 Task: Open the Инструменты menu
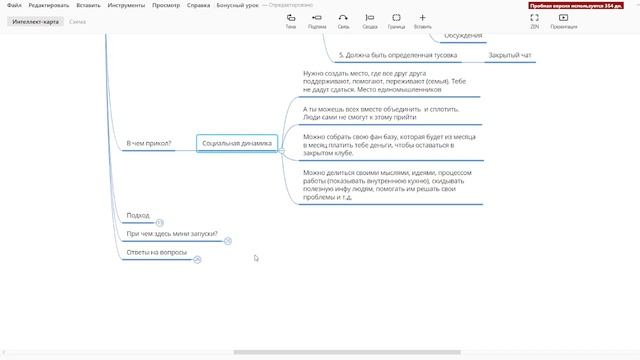click(x=126, y=5)
